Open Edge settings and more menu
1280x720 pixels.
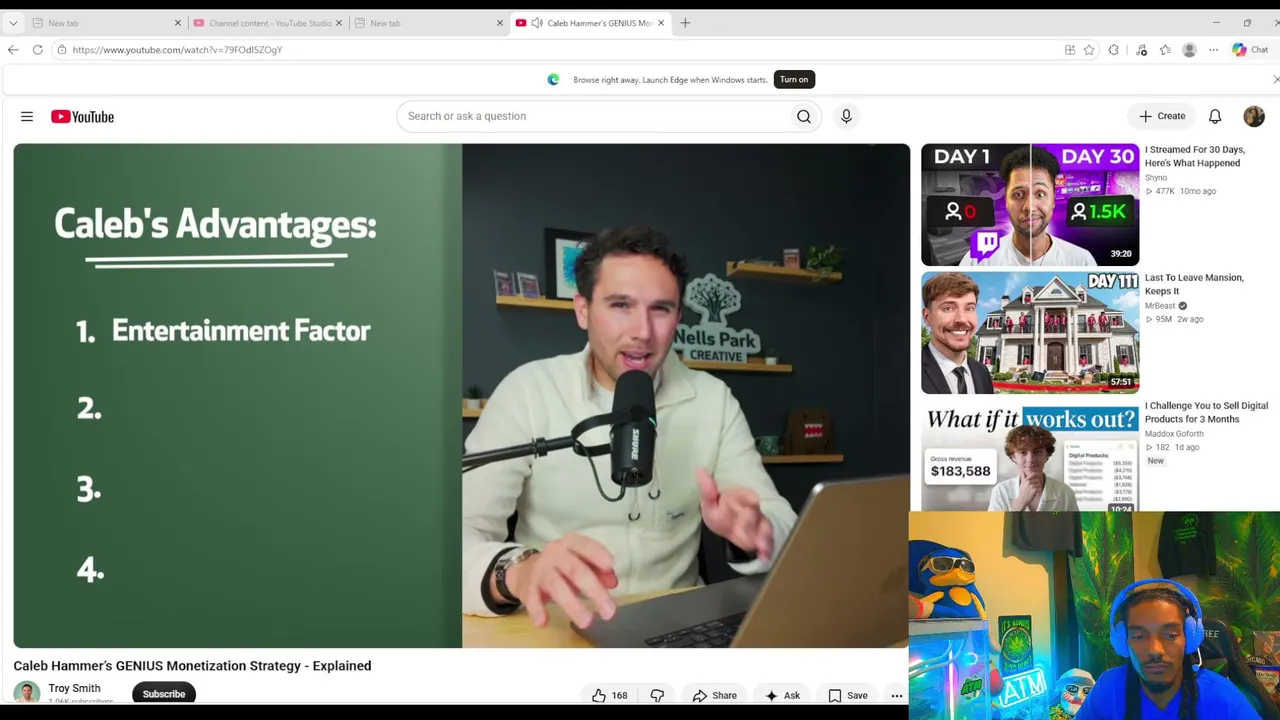[x=1213, y=50]
